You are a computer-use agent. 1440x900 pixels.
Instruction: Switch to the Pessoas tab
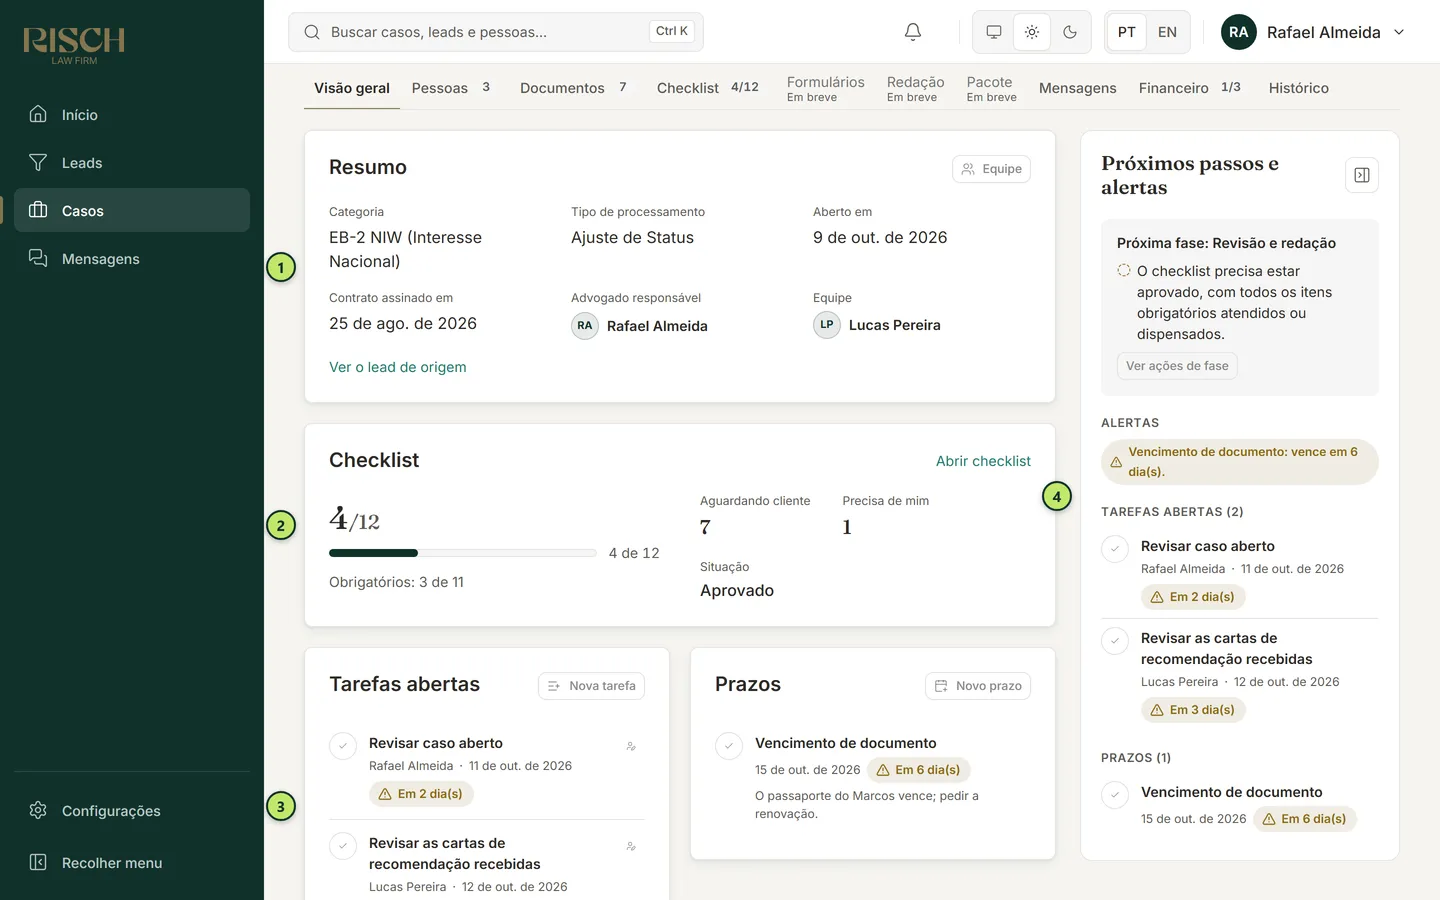pyautogui.click(x=450, y=88)
